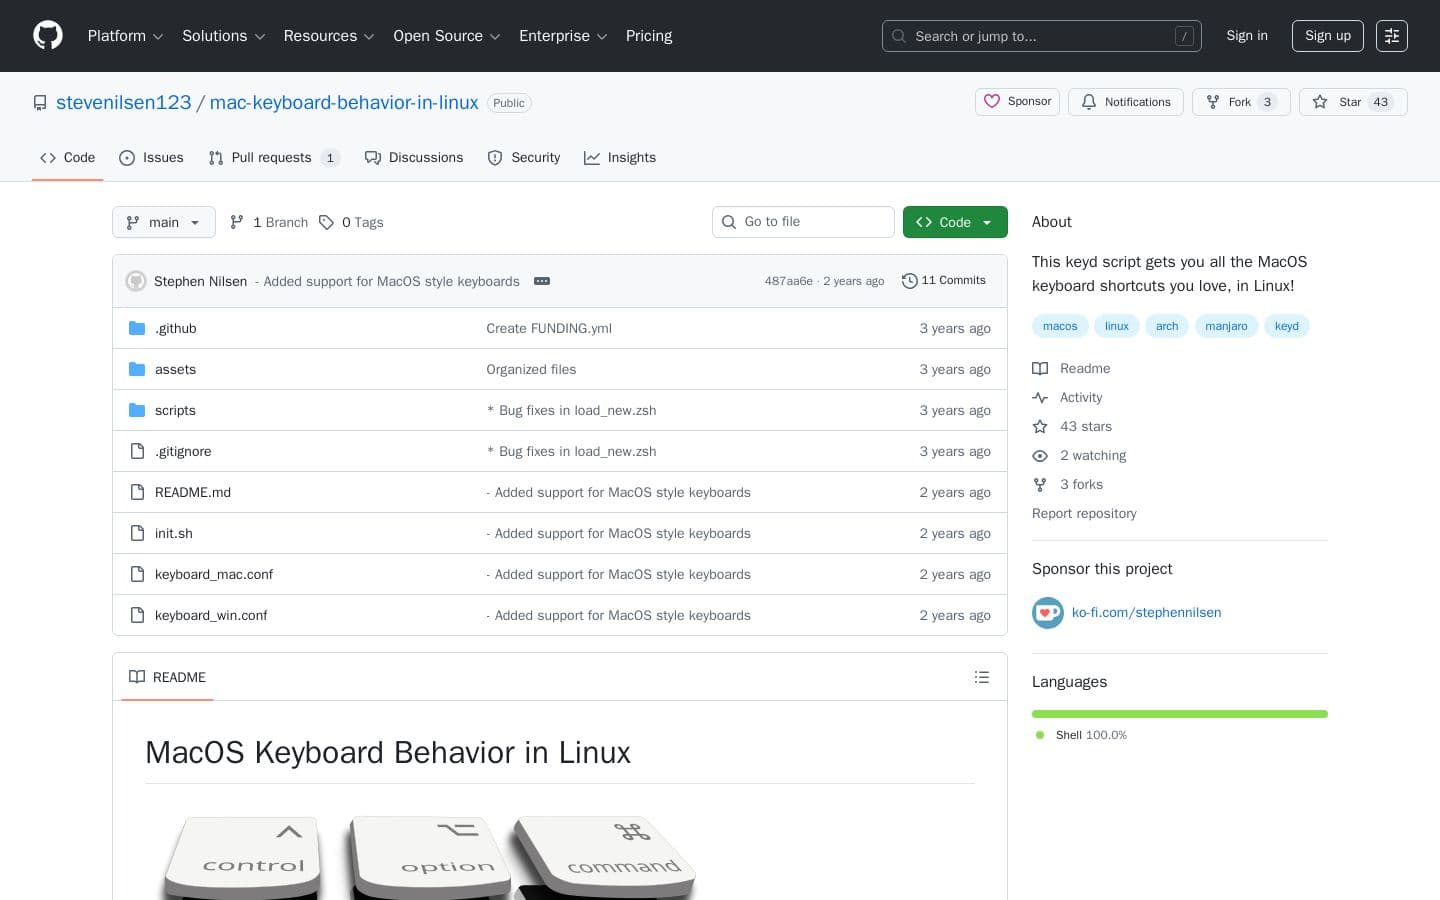The width and height of the screenshot is (1440, 900).
Task: Open the main branch dropdown
Action: 164,222
